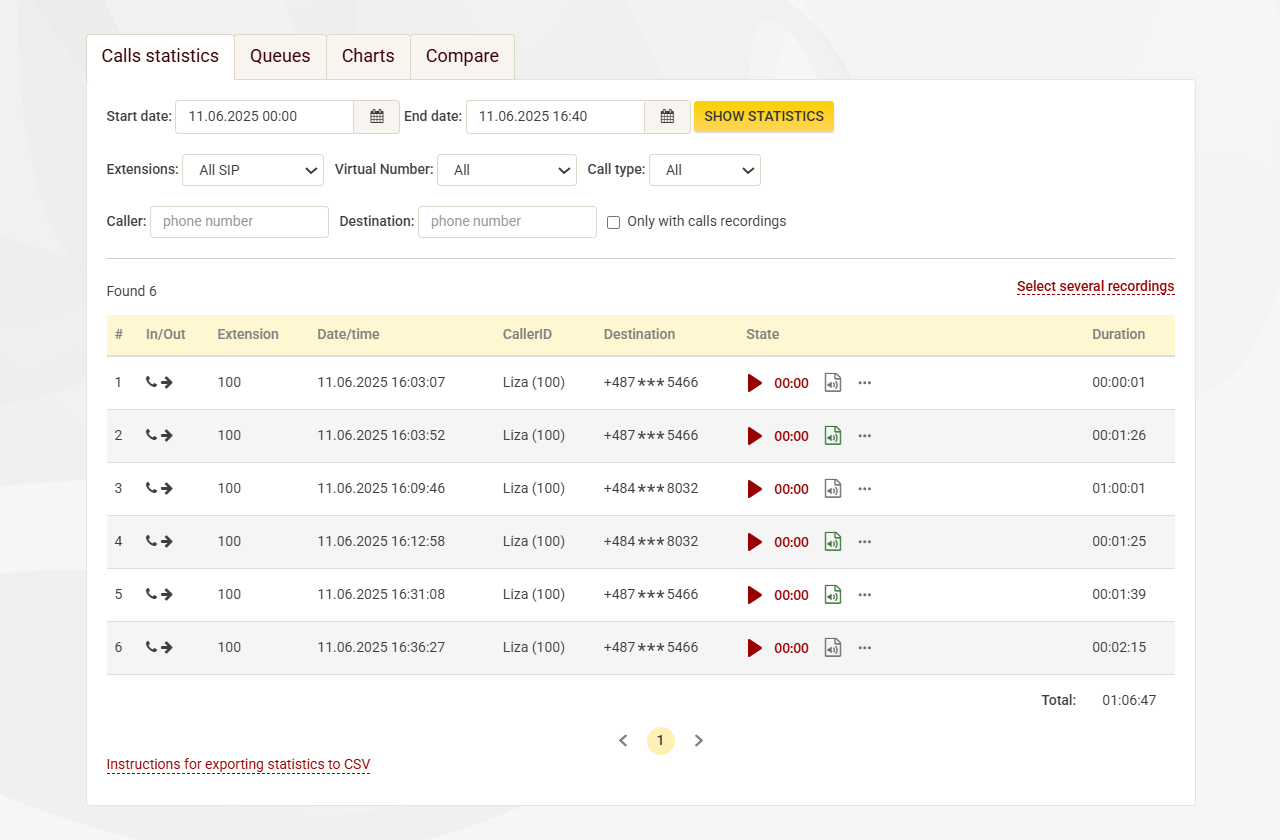Switch to the Queues tab
Image resolution: width=1280 pixels, height=840 pixels.
280,56
